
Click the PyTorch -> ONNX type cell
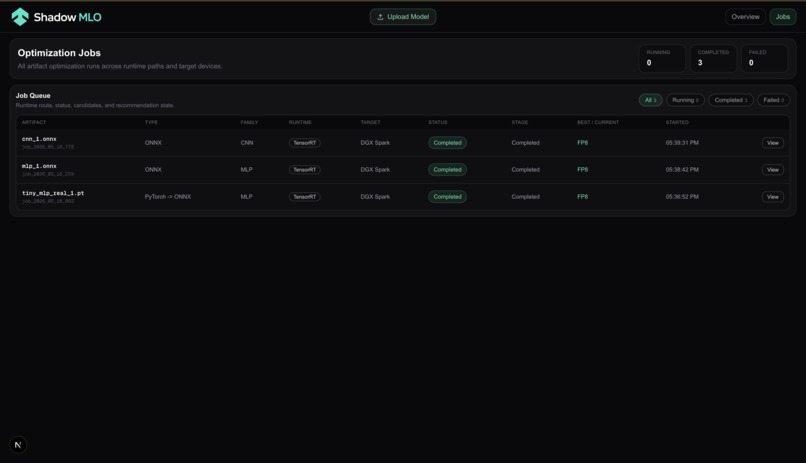168,197
